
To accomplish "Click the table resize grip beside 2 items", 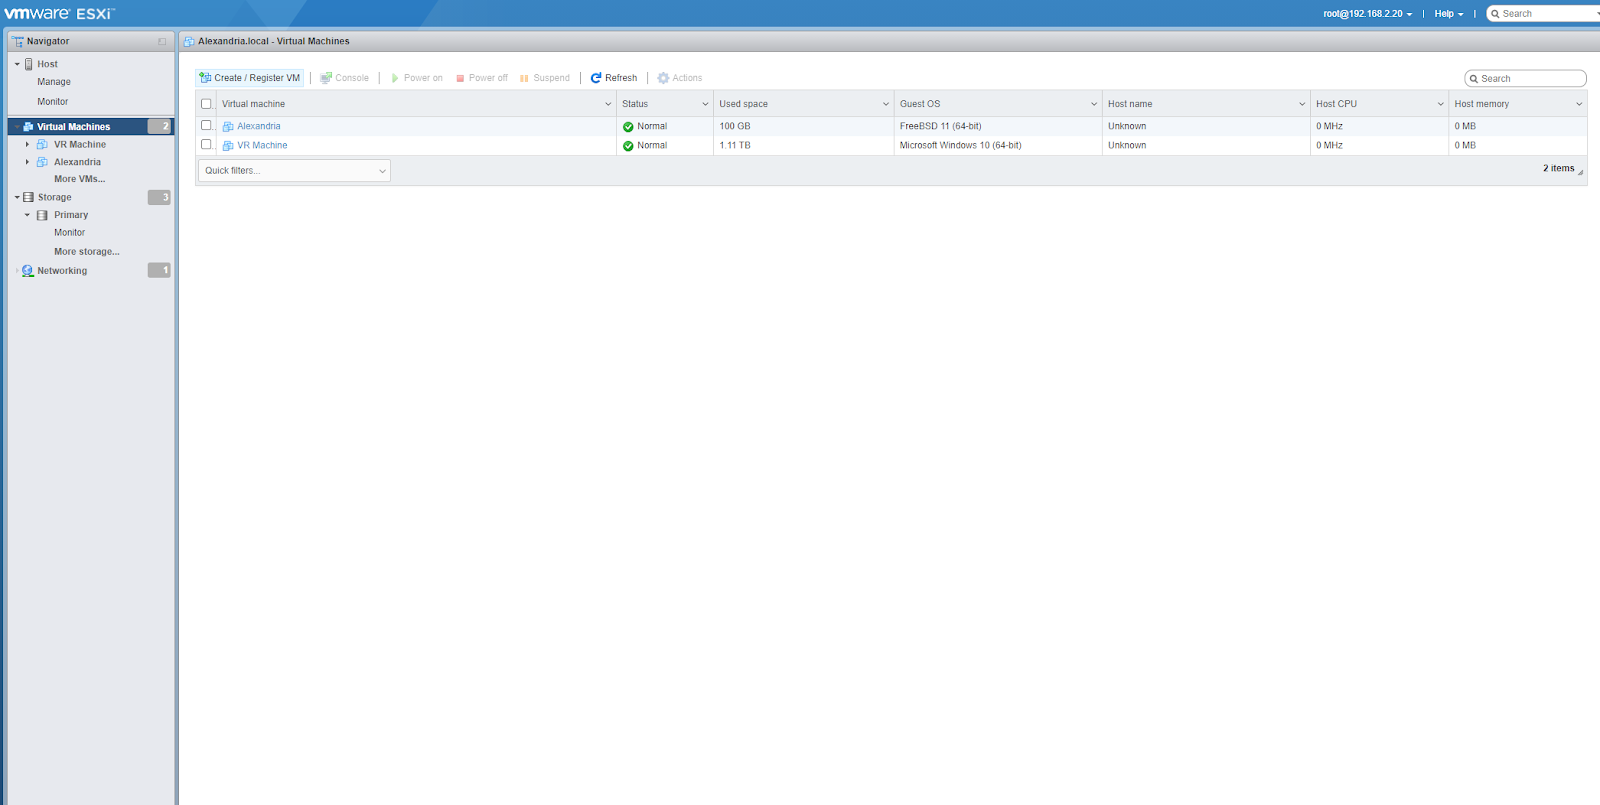I will [1580, 172].
